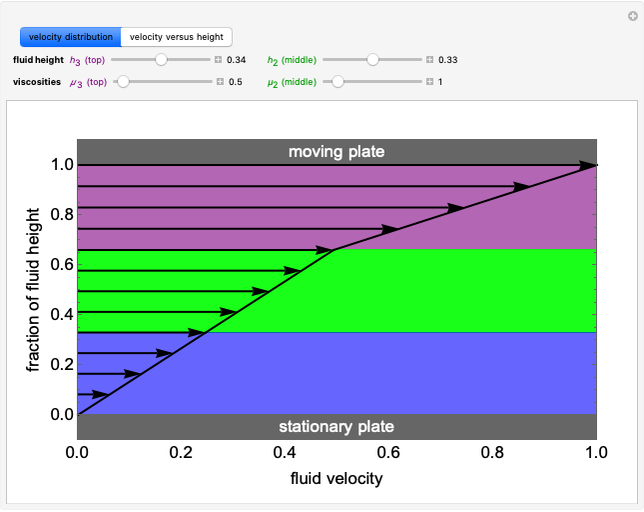Click the fluid velocity axis label
The width and height of the screenshot is (644, 512).
coord(336,478)
